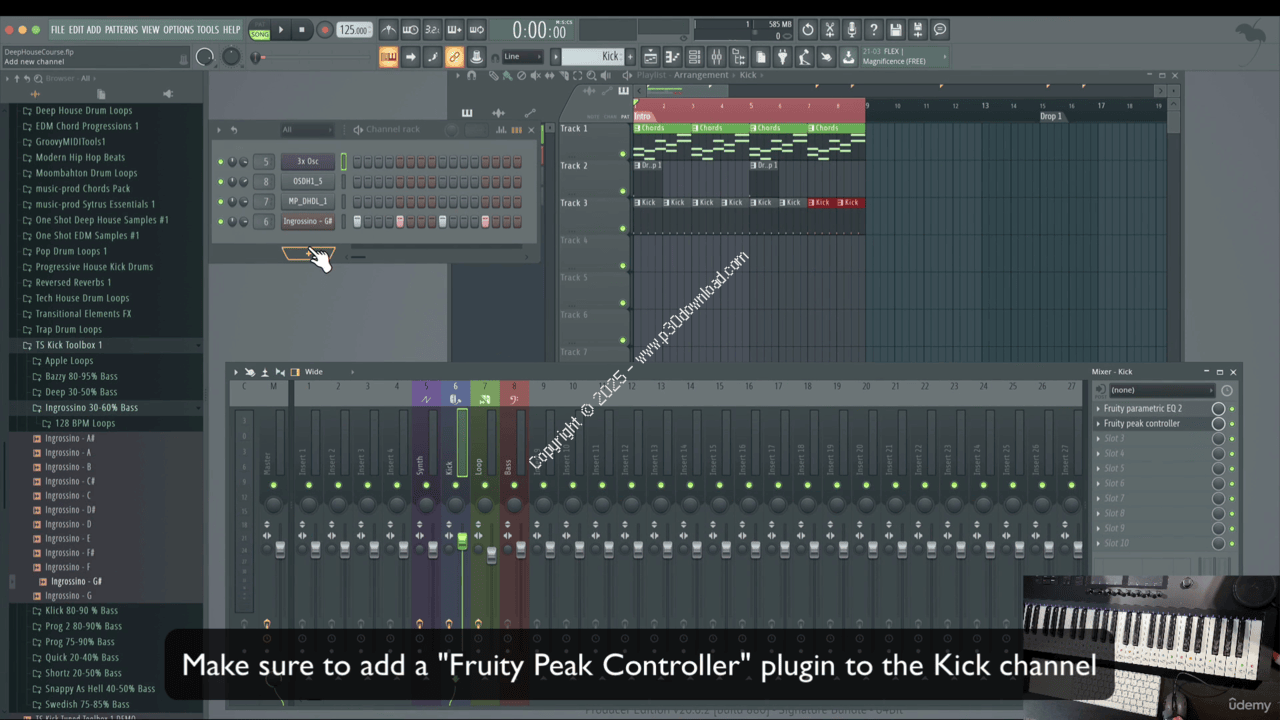
Task: Mute the OSDH1_5 channel green light
Action: coord(220,181)
